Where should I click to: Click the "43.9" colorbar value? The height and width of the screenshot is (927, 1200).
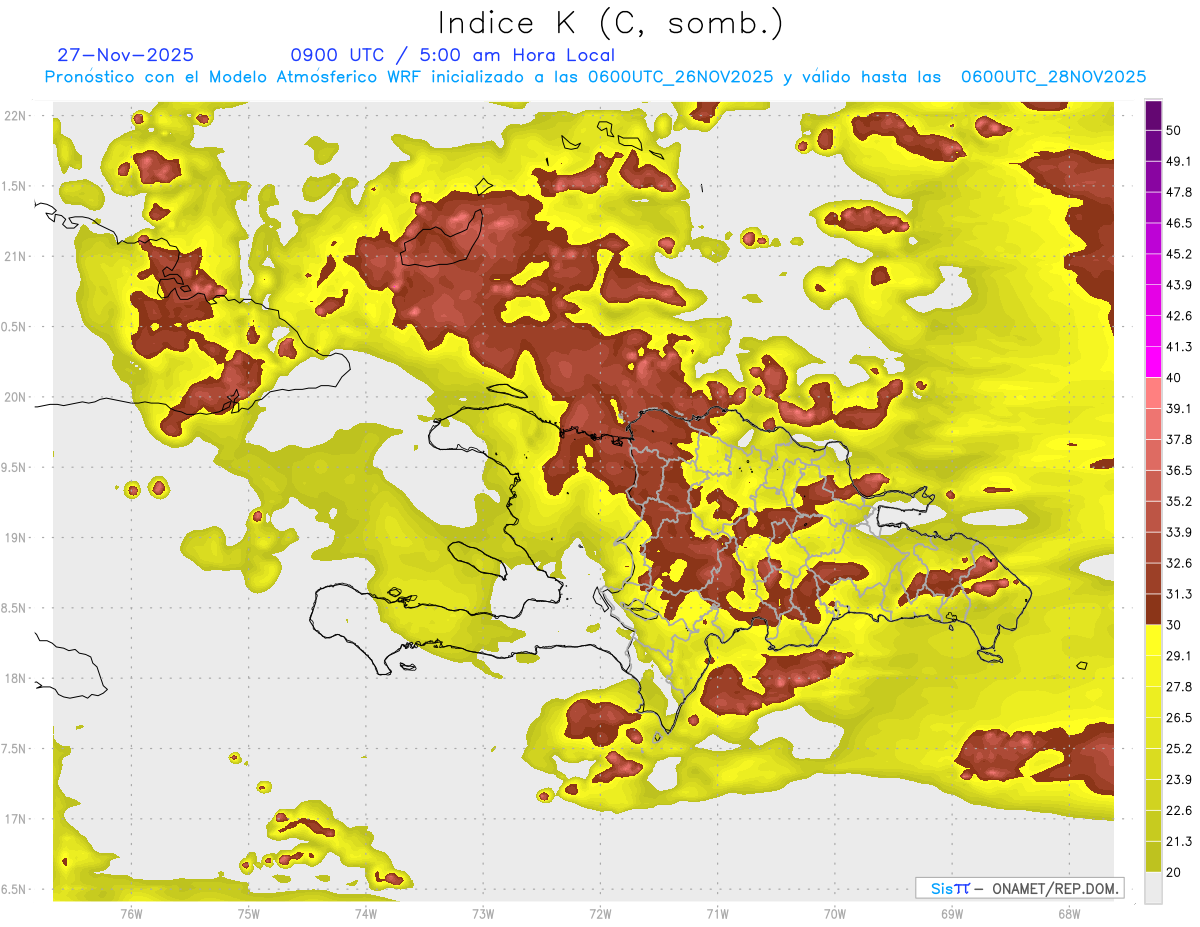pos(1179,285)
